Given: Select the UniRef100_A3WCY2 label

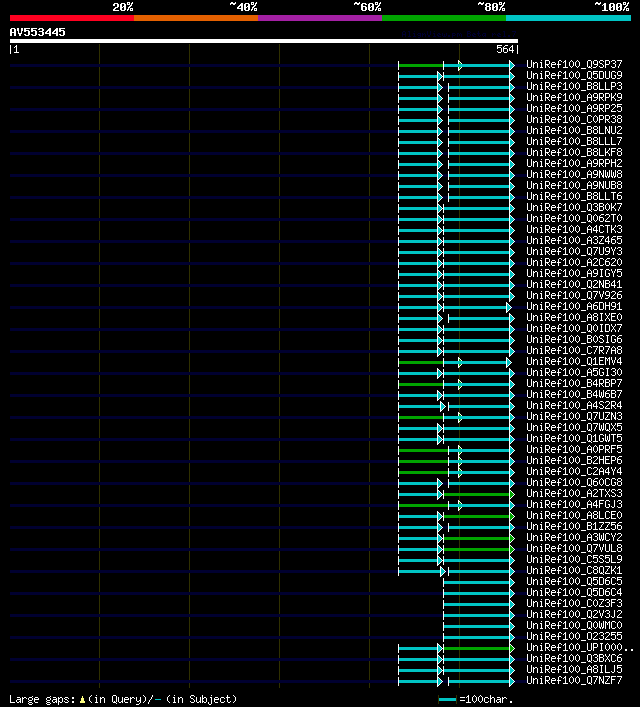Looking at the screenshot, I should coord(574,537).
